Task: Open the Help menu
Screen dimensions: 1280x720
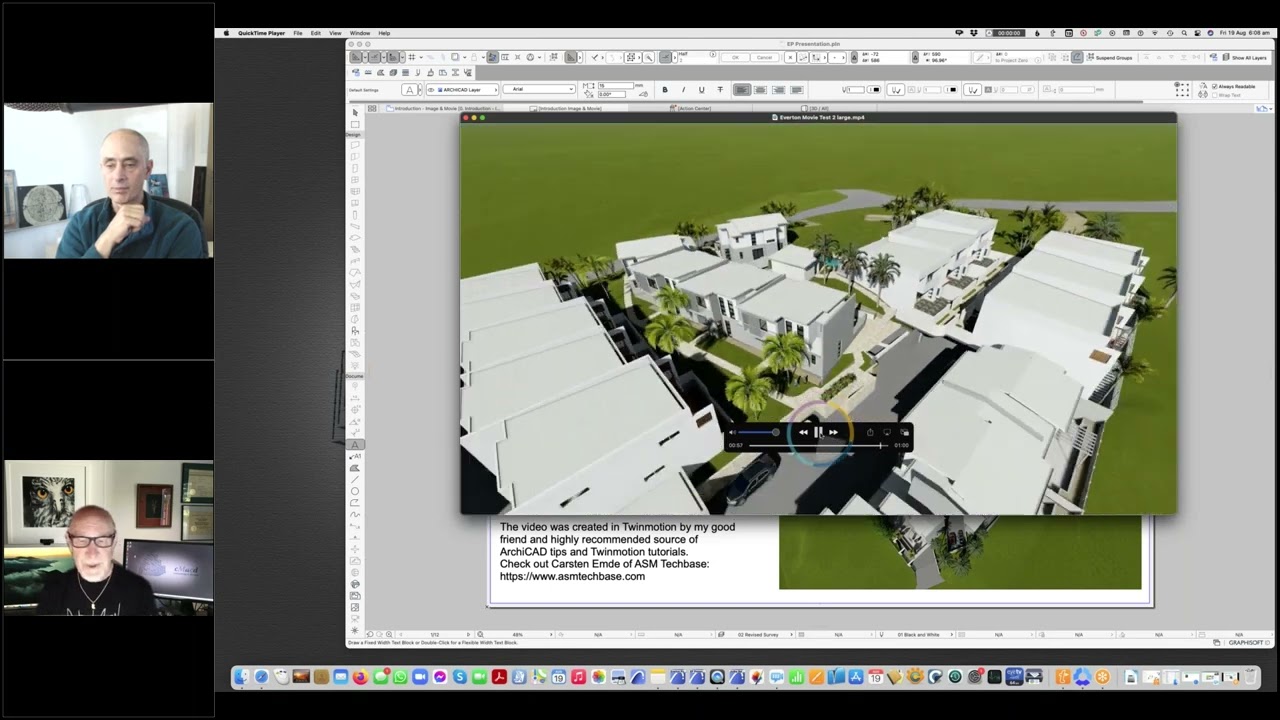Action: tap(384, 33)
